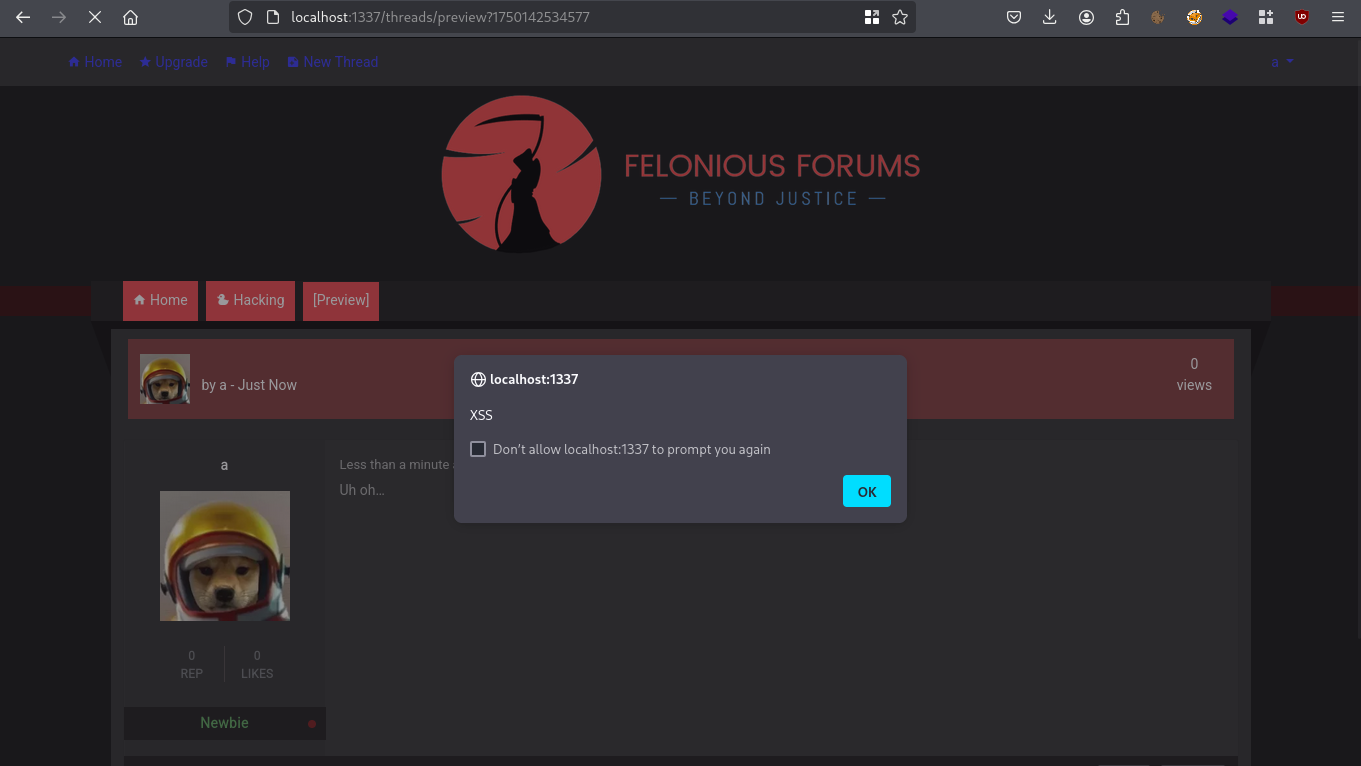The width and height of the screenshot is (1361, 766).
Task: Stop loading the page
Action: click(95, 17)
